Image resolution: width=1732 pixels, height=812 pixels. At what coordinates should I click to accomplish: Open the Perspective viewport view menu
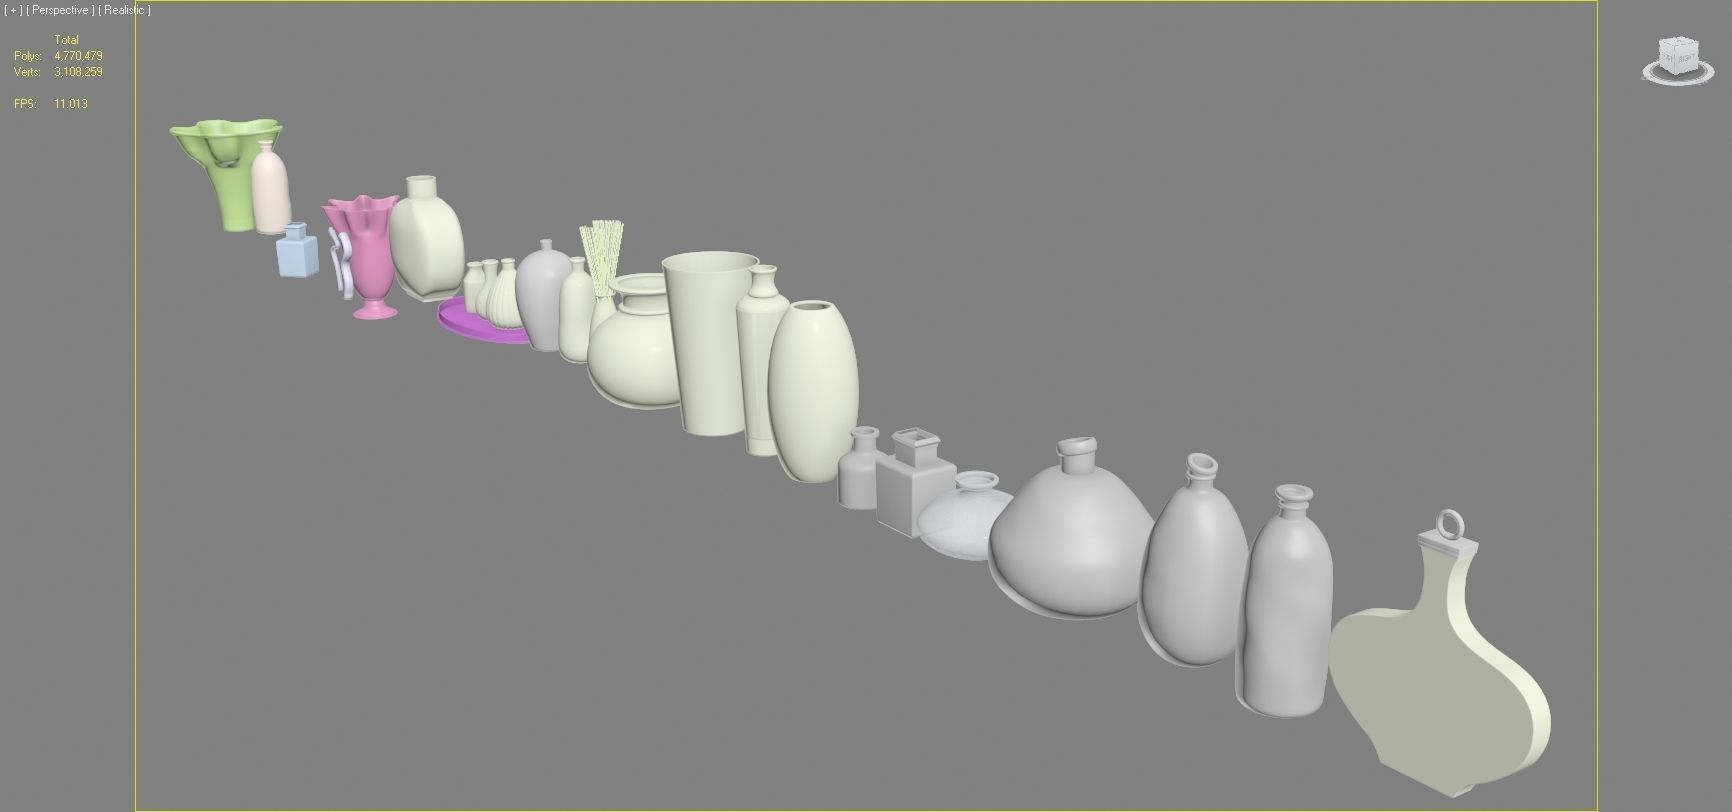[60, 10]
